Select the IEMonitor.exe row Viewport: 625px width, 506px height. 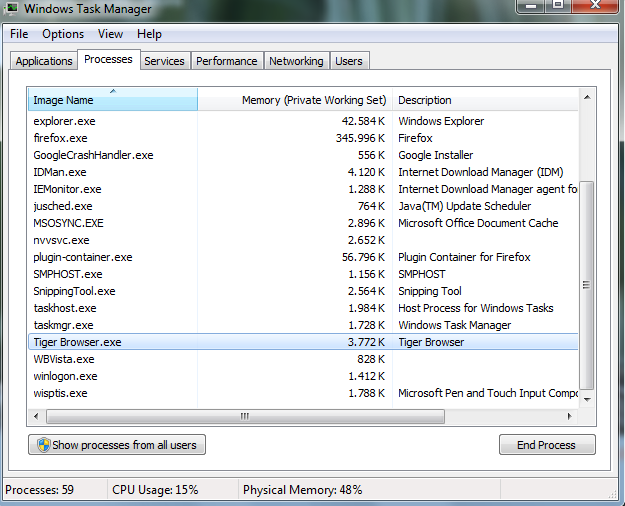(303, 189)
